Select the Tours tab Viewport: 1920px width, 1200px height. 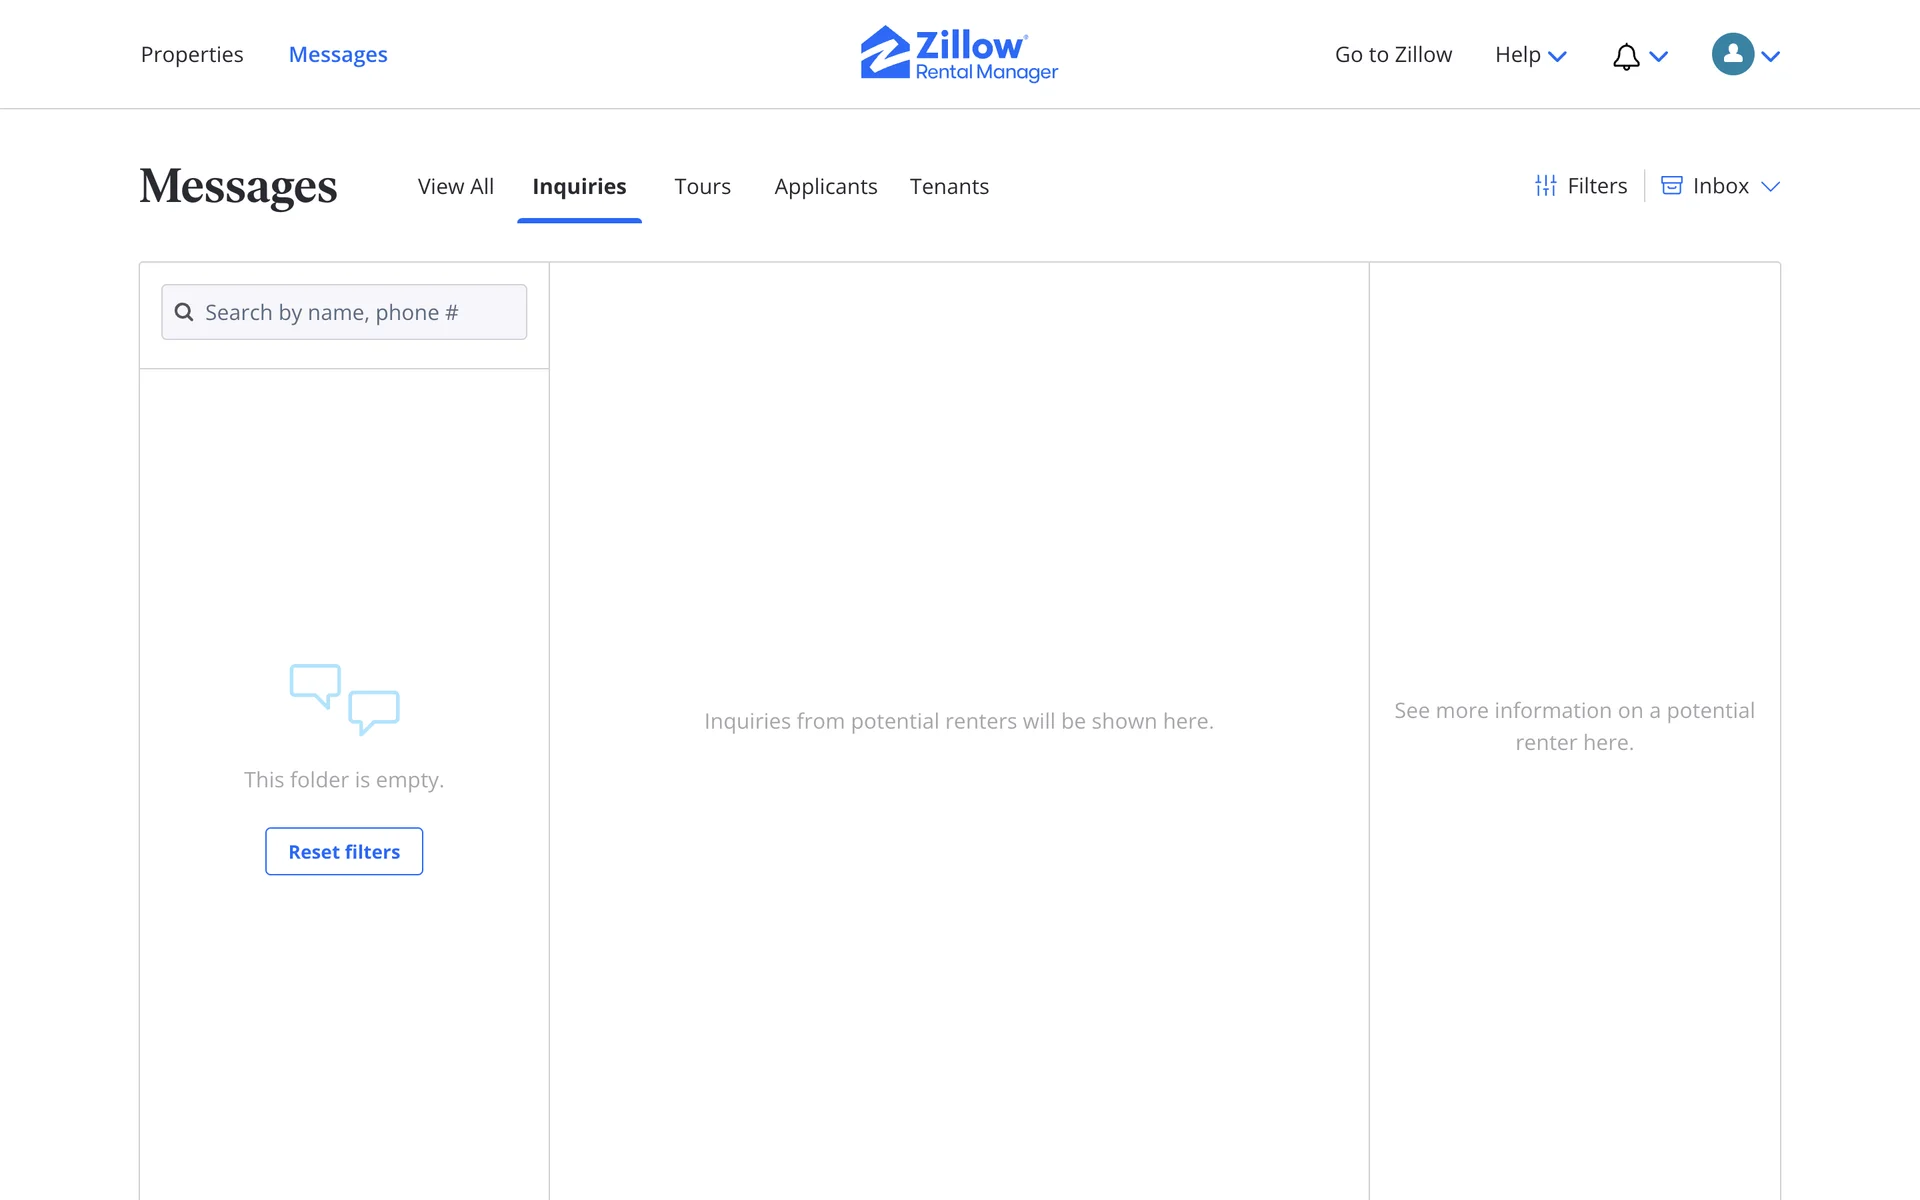(702, 187)
